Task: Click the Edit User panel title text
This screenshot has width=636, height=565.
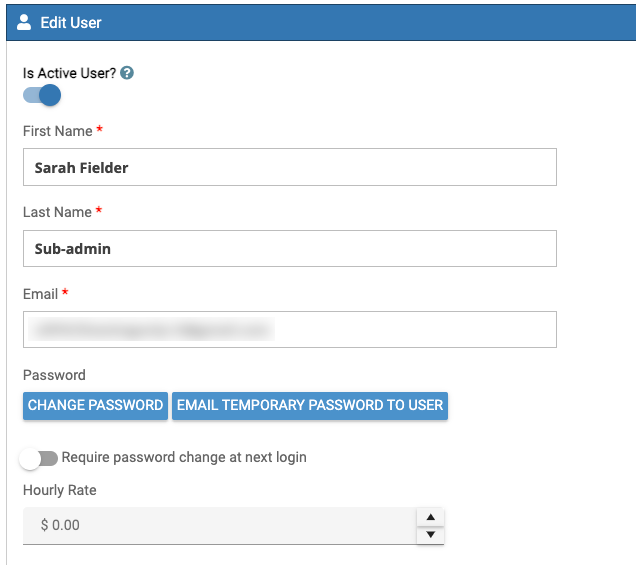Action: (x=71, y=21)
